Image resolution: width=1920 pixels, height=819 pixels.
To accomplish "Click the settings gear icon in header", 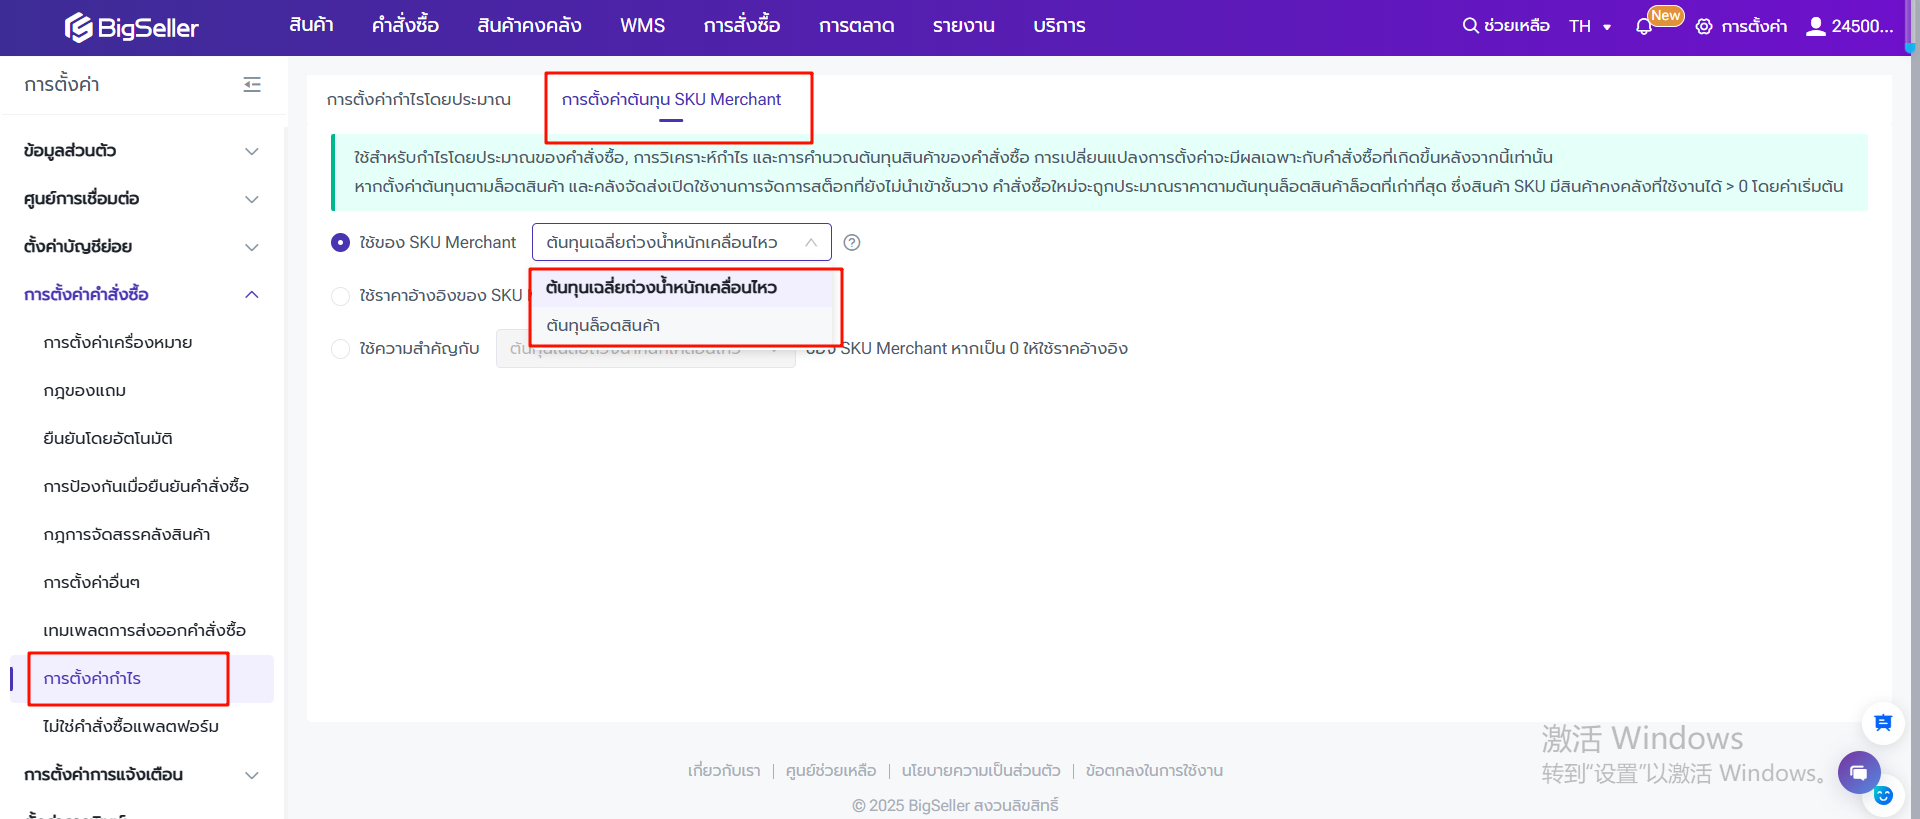I will 1704,27.
